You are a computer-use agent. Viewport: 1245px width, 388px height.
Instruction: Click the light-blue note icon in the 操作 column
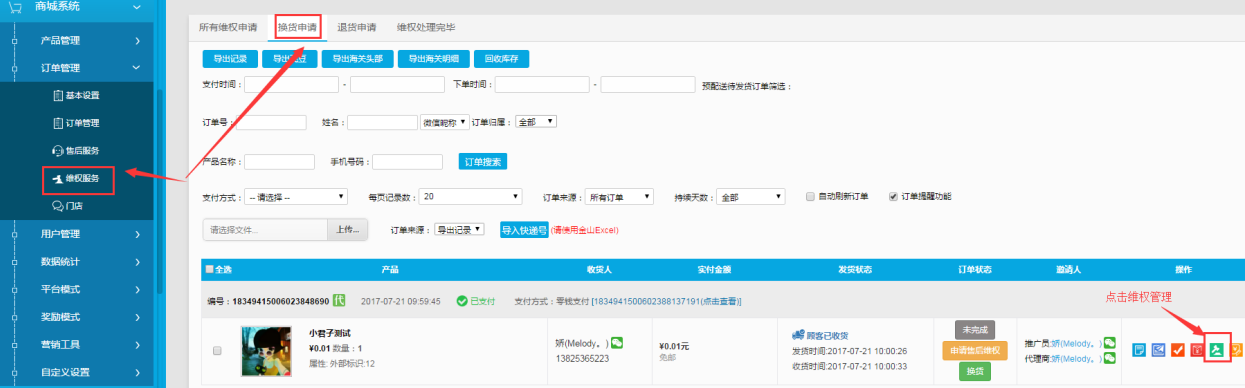[1139, 350]
